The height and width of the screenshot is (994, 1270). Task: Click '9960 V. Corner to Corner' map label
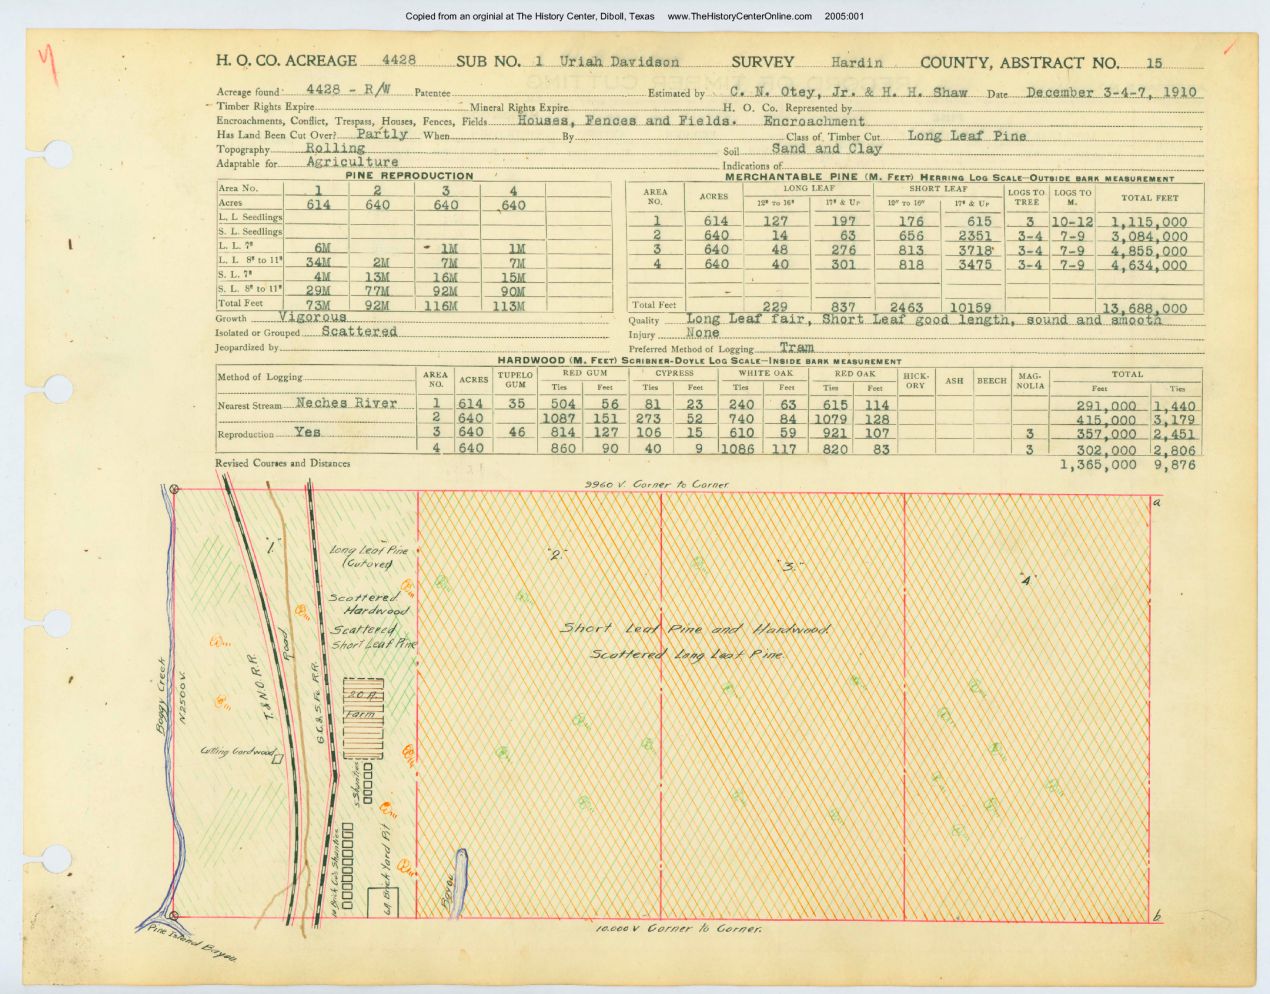(x=657, y=485)
